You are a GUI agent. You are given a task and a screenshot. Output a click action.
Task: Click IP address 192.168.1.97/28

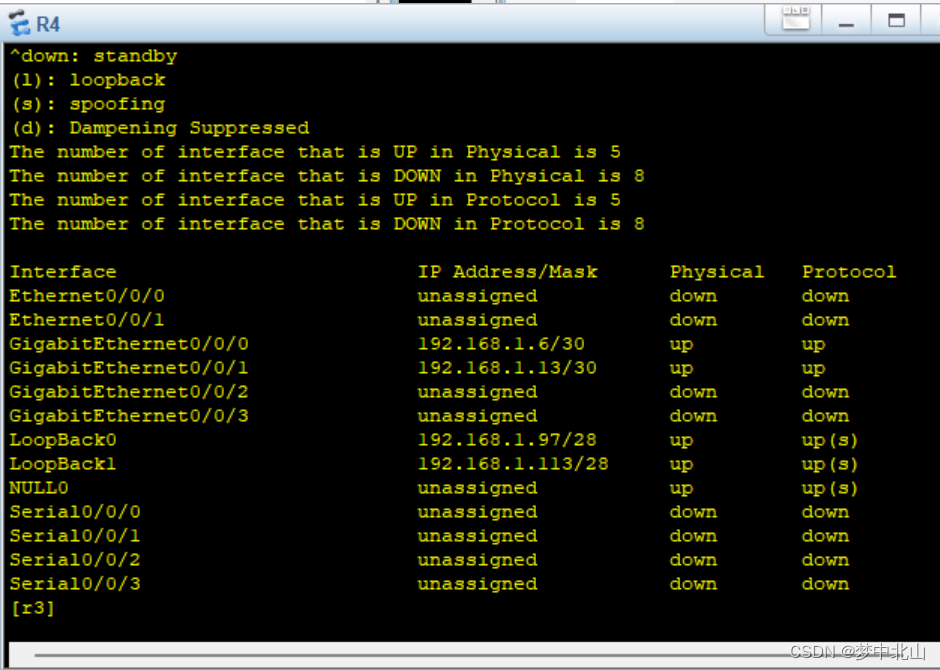[507, 439]
